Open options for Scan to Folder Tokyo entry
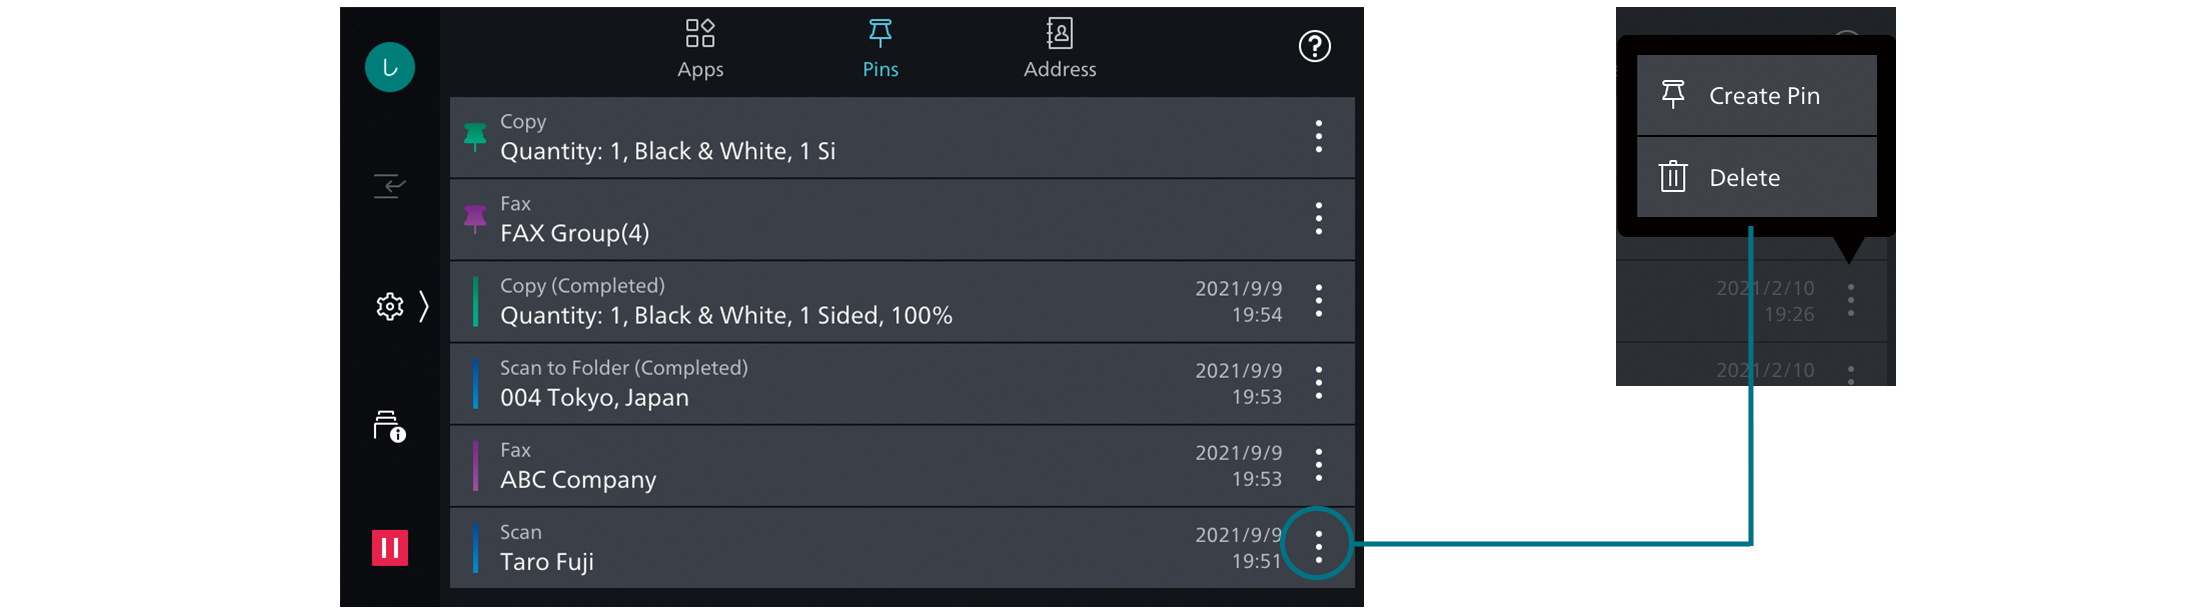 point(1318,382)
